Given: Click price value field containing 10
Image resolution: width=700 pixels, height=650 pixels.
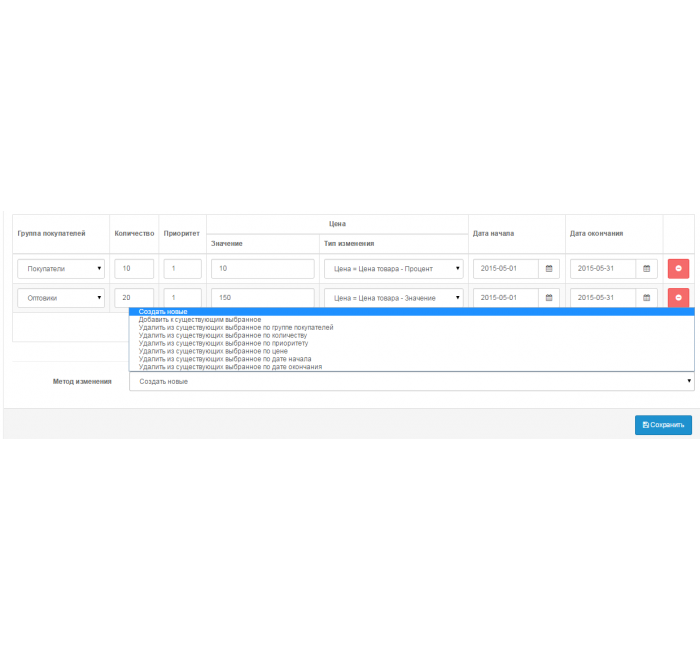Looking at the screenshot, I should (262, 269).
